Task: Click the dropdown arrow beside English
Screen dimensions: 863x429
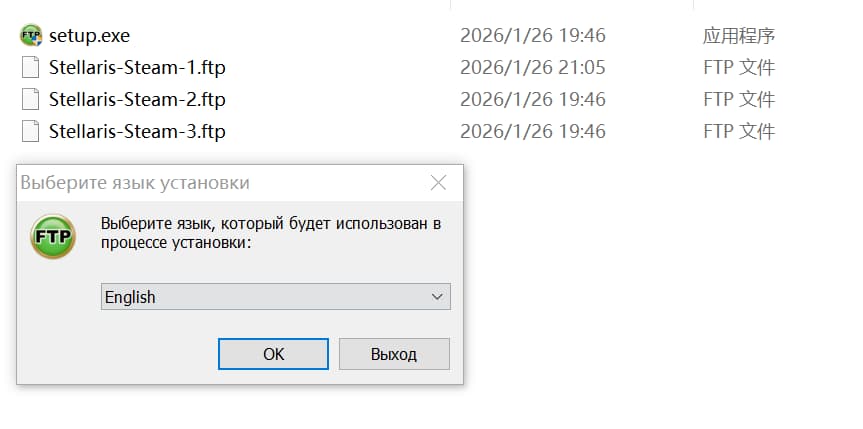Action: click(436, 297)
